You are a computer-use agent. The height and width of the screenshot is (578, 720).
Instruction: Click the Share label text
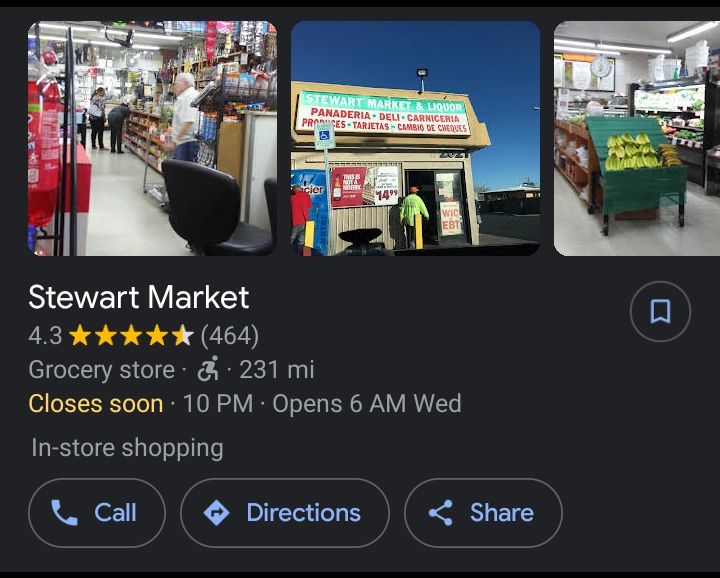(x=502, y=512)
